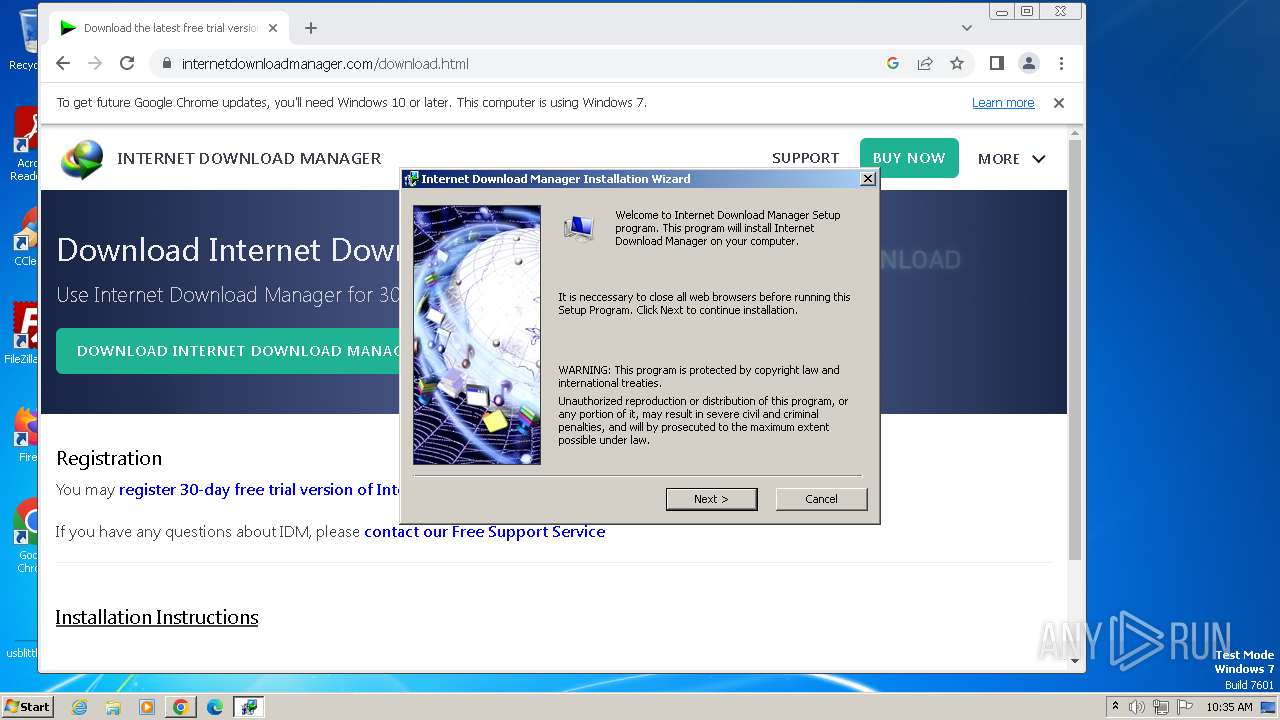Open CCleaner desktop shortcut
The width and height of the screenshot is (1280, 720).
coord(24,238)
